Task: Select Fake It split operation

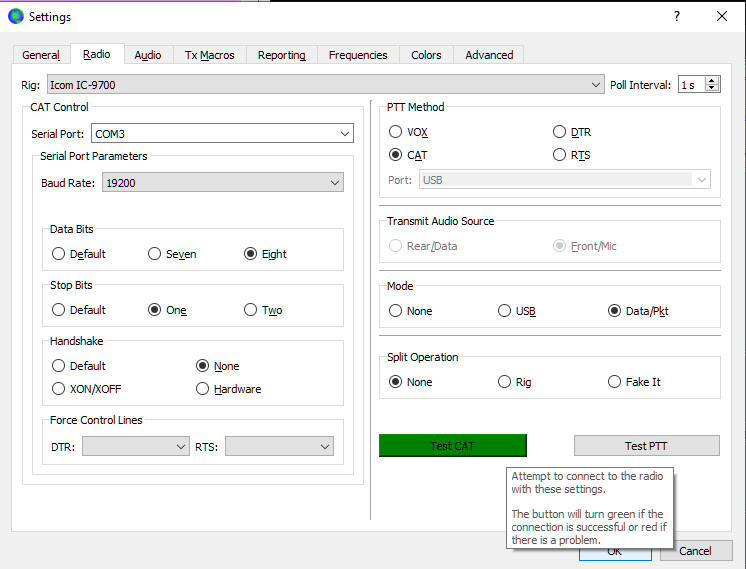Action: point(615,382)
